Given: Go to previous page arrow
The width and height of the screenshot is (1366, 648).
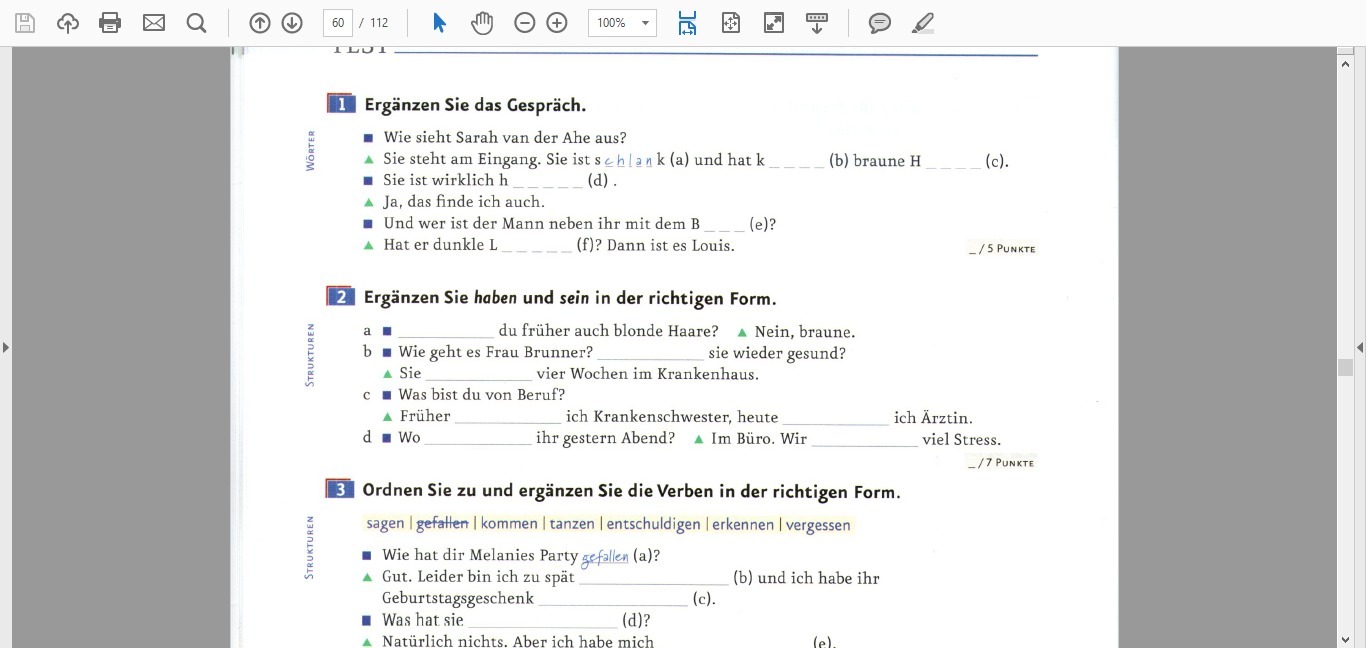Looking at the screenshot, I should (x=260, y=23).
